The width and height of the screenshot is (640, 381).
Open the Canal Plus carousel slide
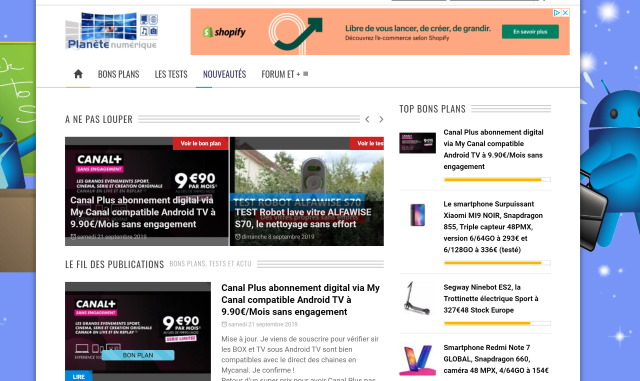click(147, 191)
